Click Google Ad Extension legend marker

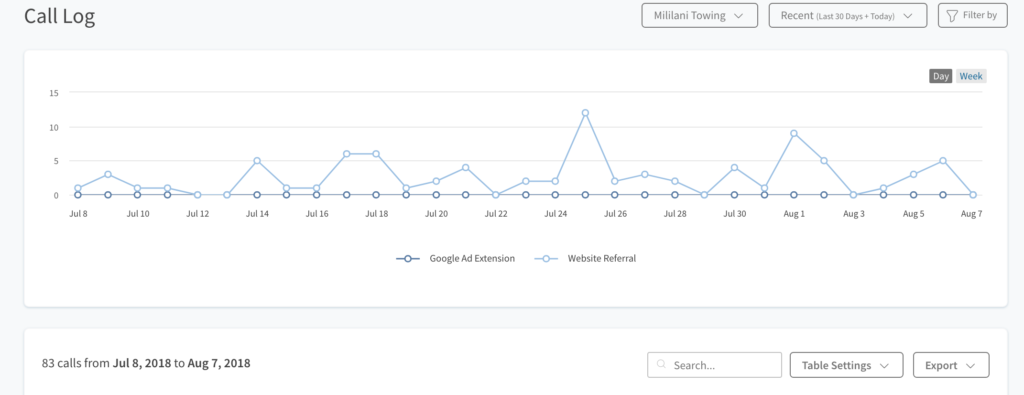(x=408, y=259)
